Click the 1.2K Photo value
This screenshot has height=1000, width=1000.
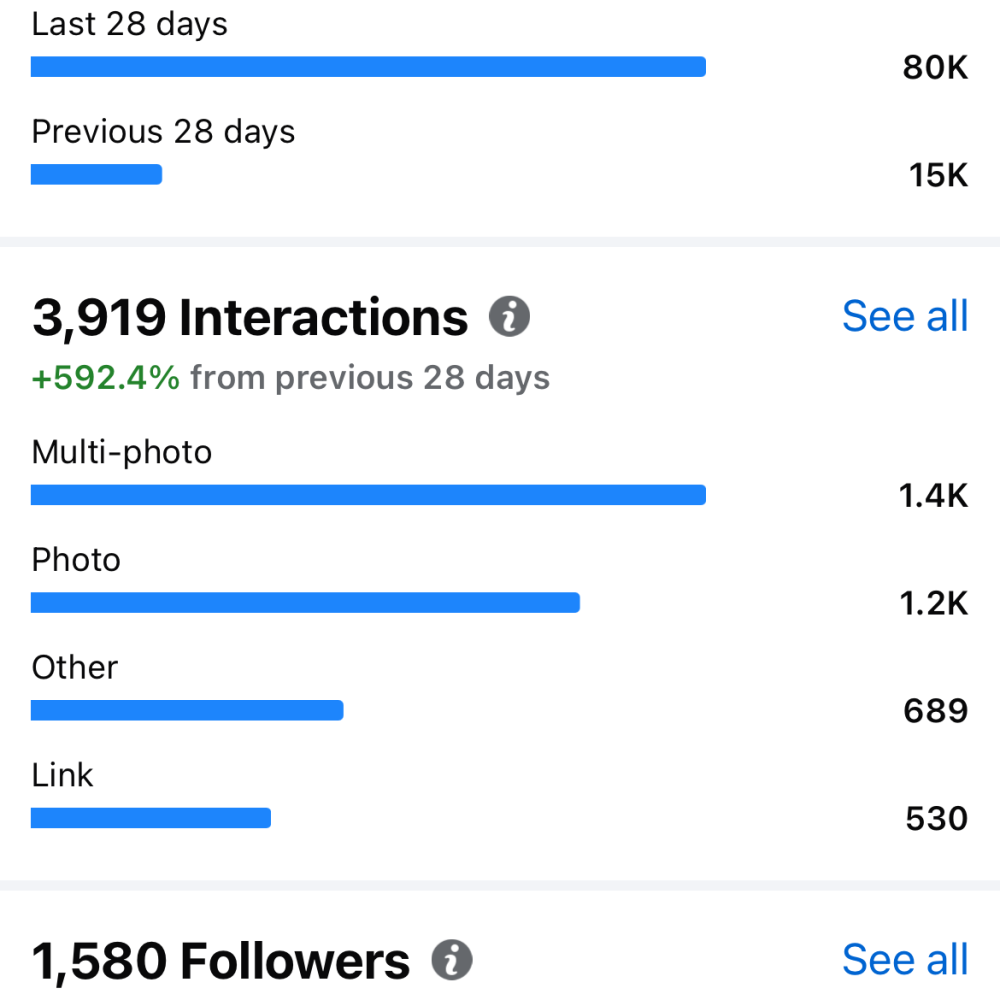point(933,603)
